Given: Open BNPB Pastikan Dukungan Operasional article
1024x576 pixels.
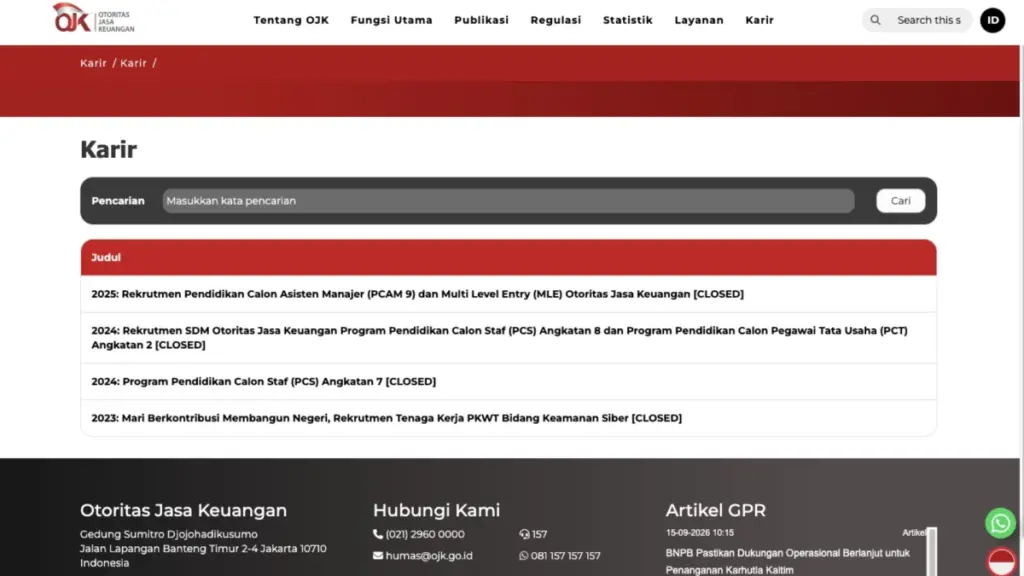Looking at the screenshot, I should (788, 561).
